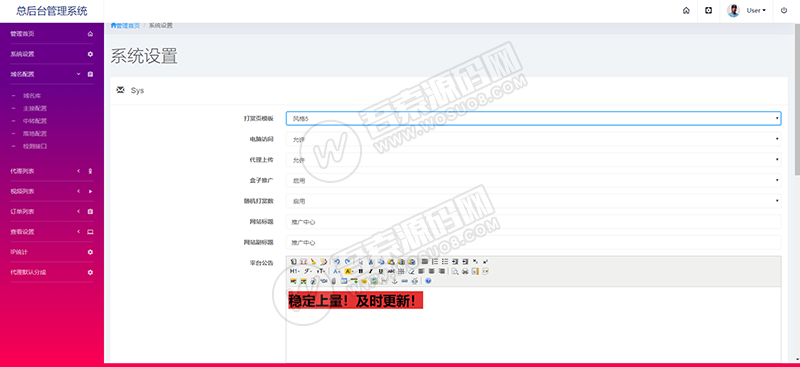Select the 域名库 submenu item

click(32, 95)
